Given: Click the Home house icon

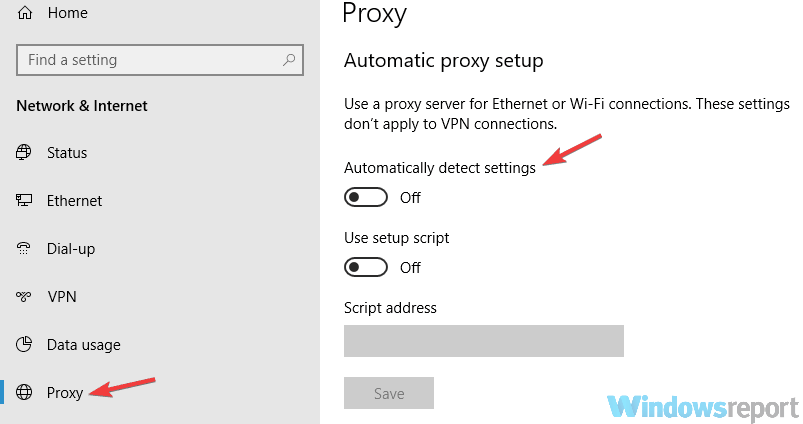Looking at the screenshot, I should click(x=25, y=12).
